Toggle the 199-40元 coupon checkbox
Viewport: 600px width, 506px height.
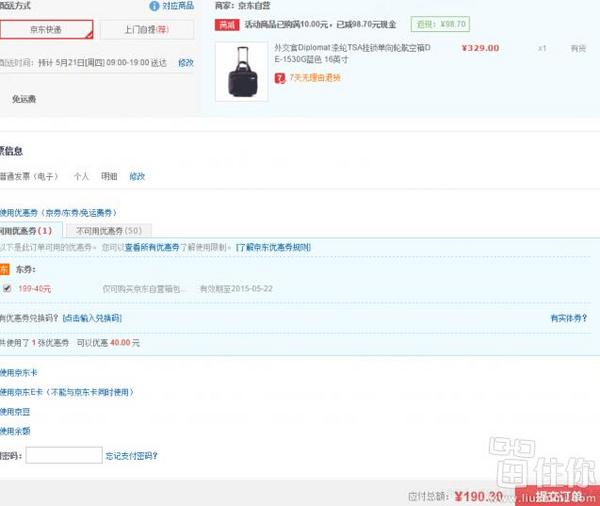point(8,288)
